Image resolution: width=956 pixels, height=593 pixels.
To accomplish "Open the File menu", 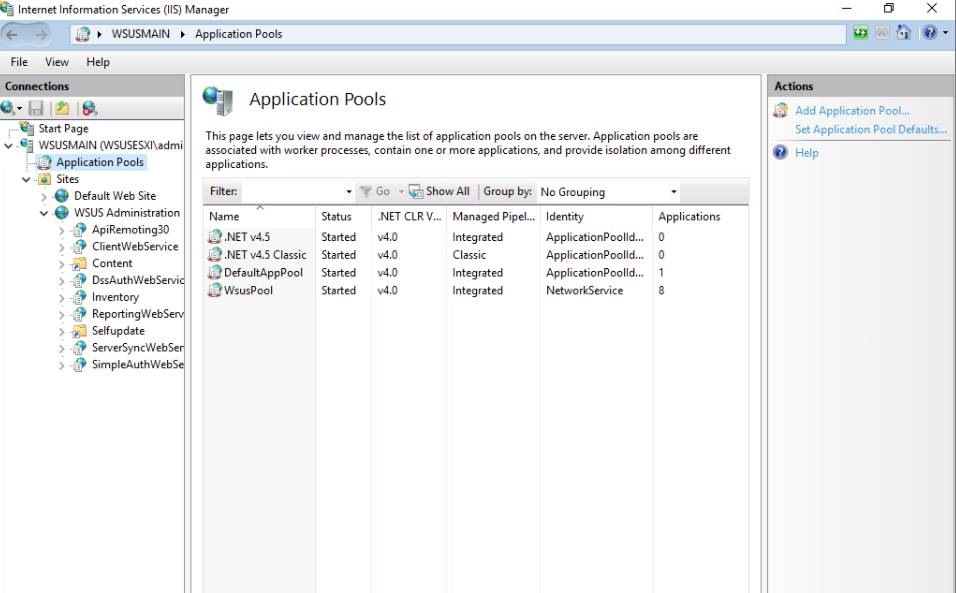I will click(x=18, y=61).
